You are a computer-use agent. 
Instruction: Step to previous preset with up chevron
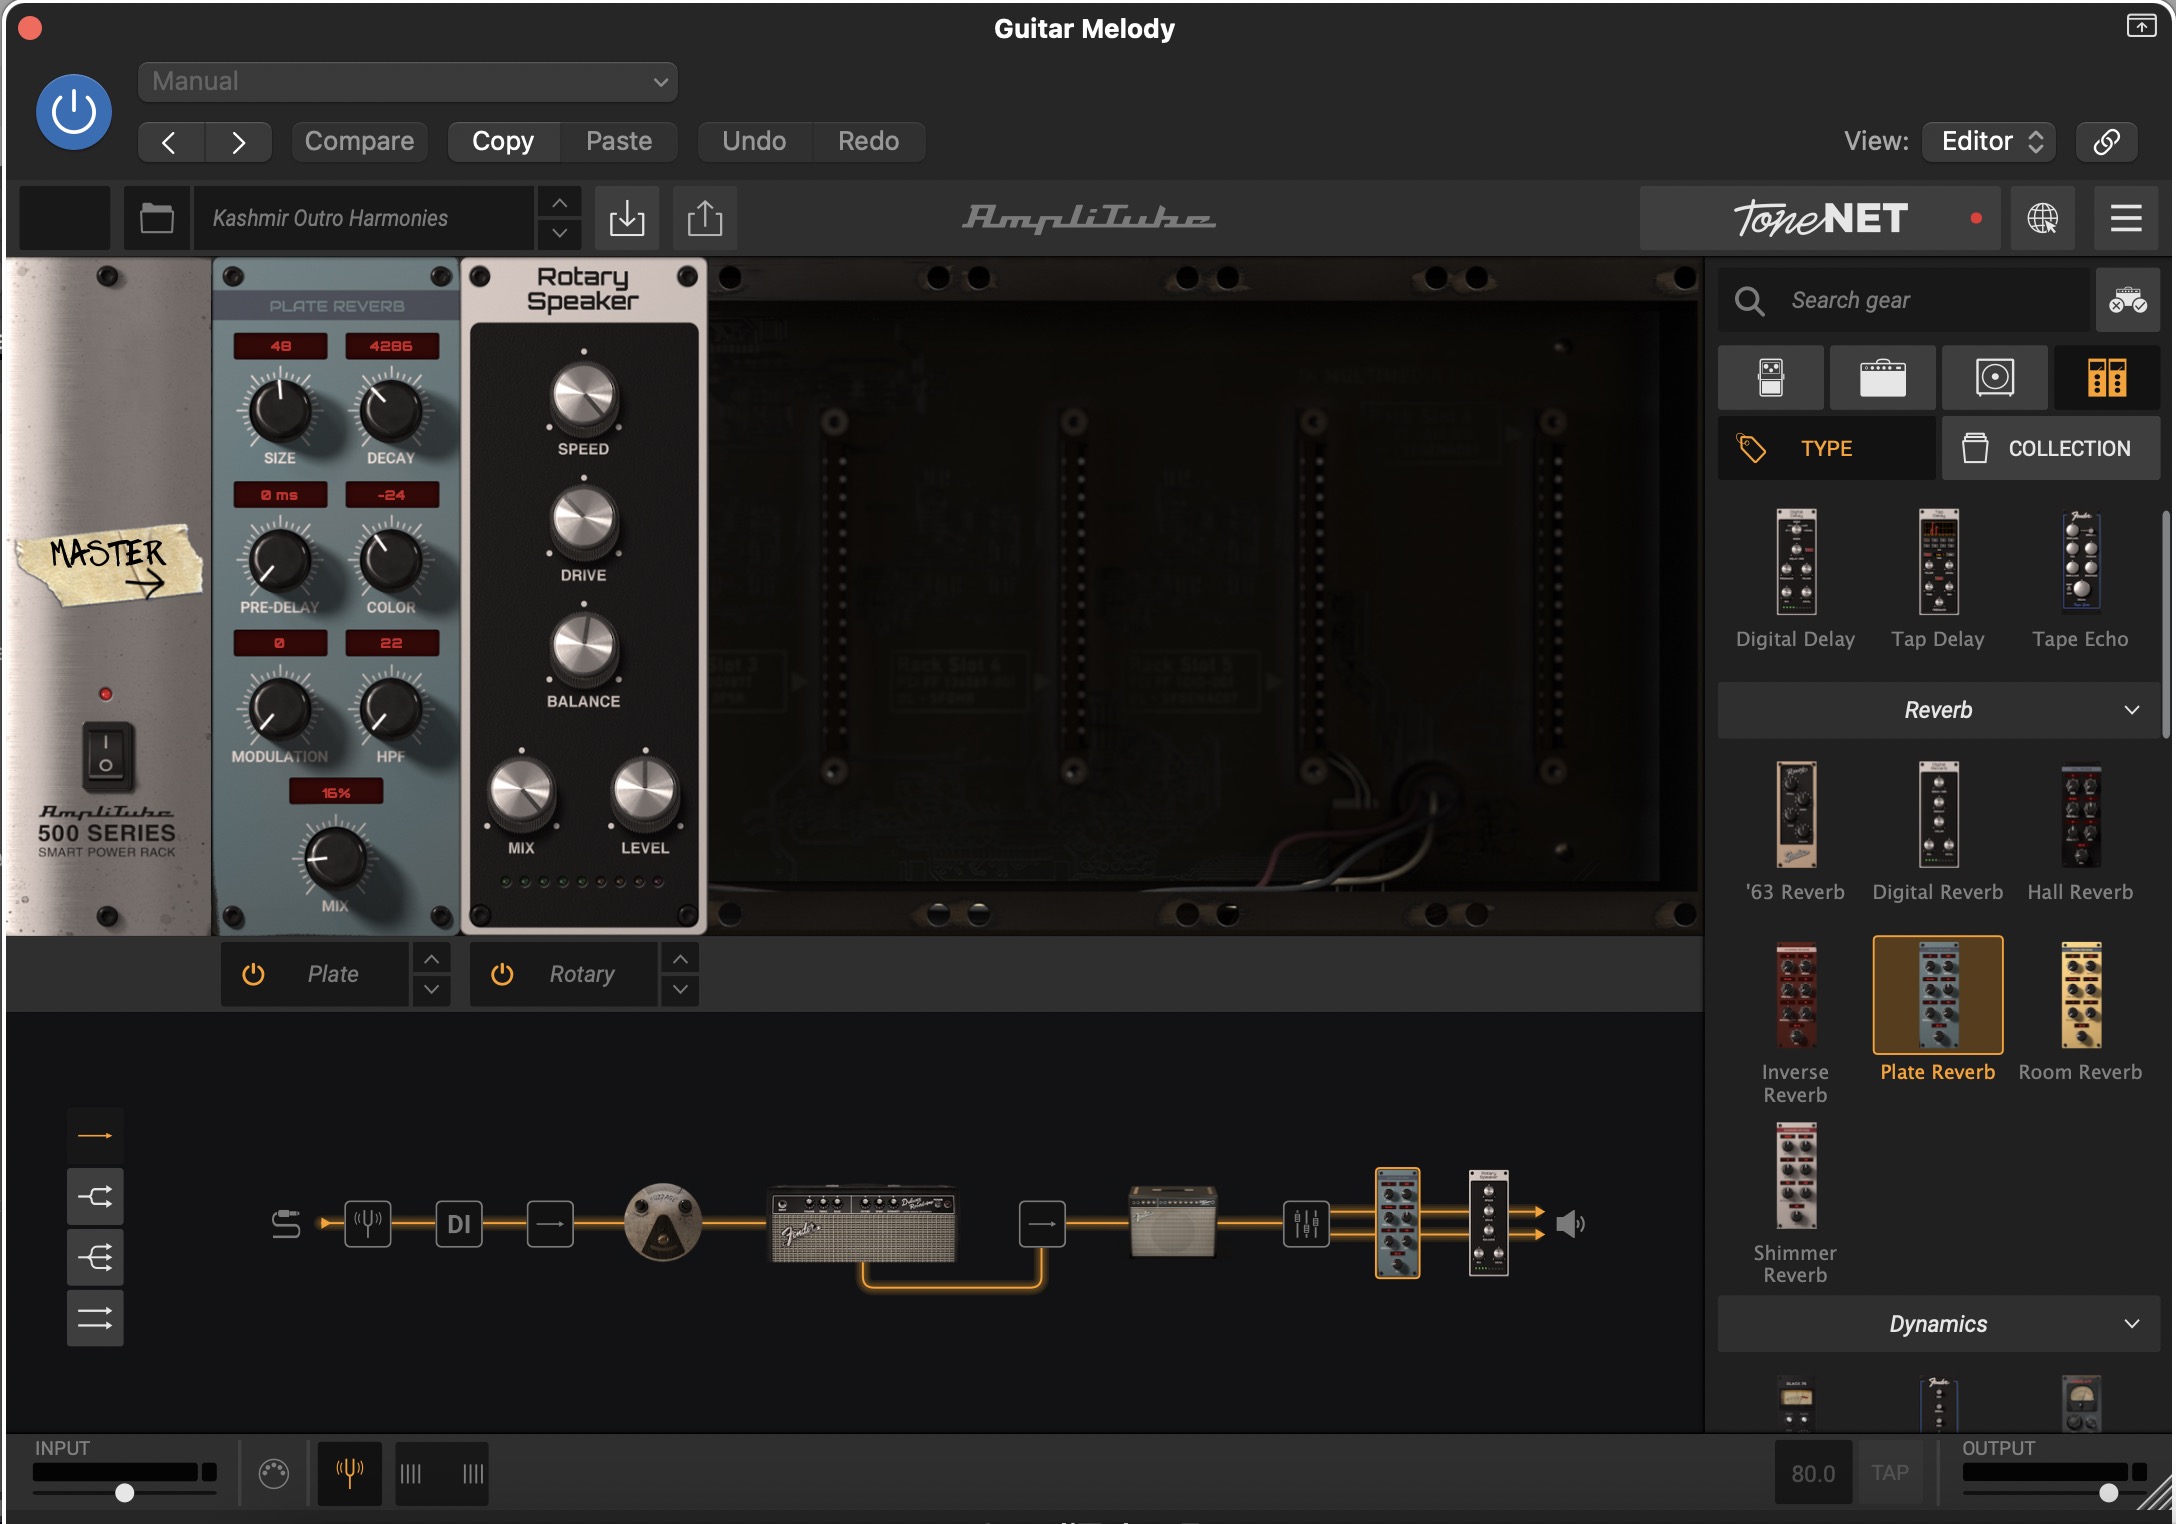(560, 203)
